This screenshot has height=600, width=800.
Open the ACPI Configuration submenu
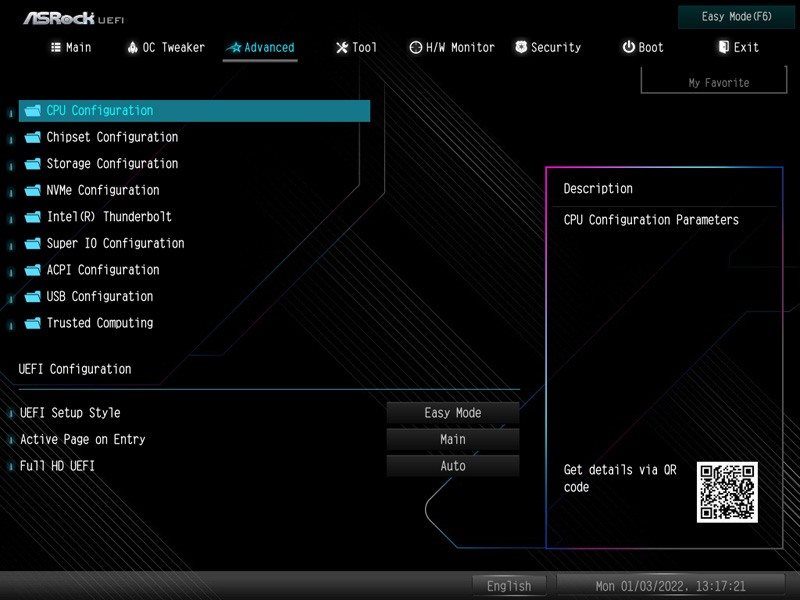pos(102,270)
